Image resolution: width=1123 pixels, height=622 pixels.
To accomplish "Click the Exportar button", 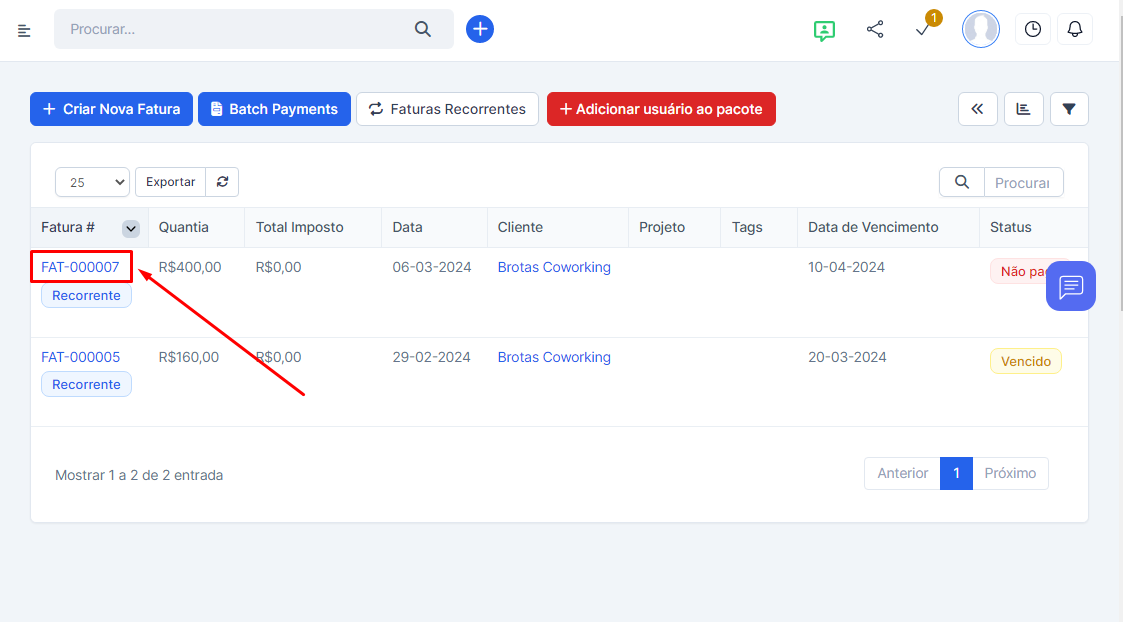I will click(x=170, y=182).
